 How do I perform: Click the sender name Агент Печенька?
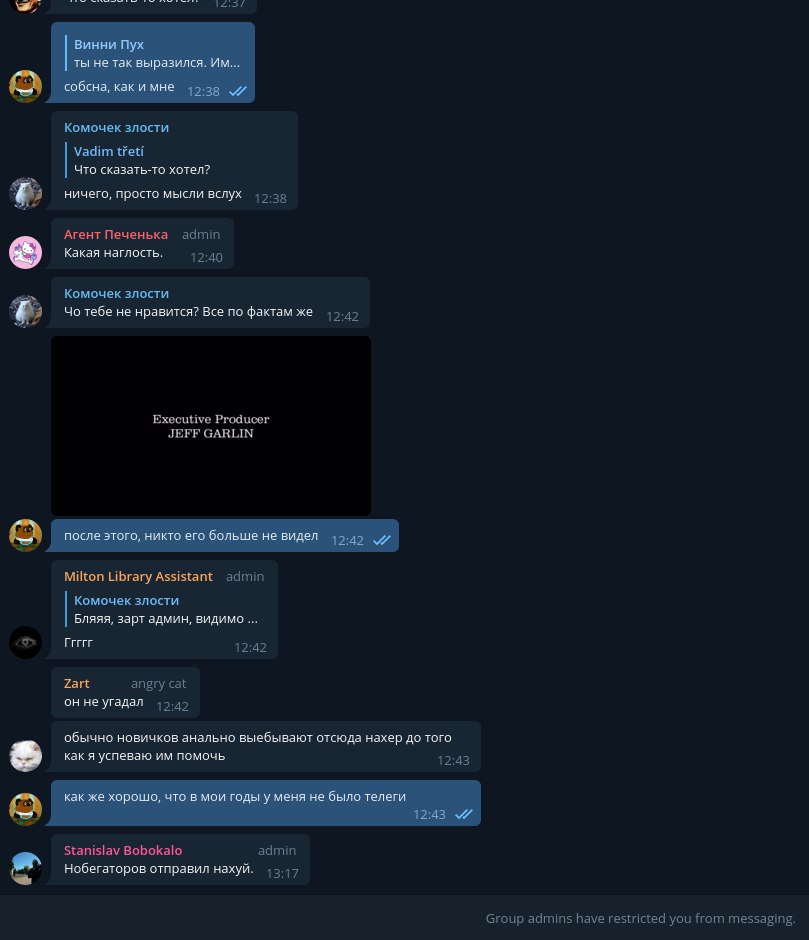(x=116, y=234)
